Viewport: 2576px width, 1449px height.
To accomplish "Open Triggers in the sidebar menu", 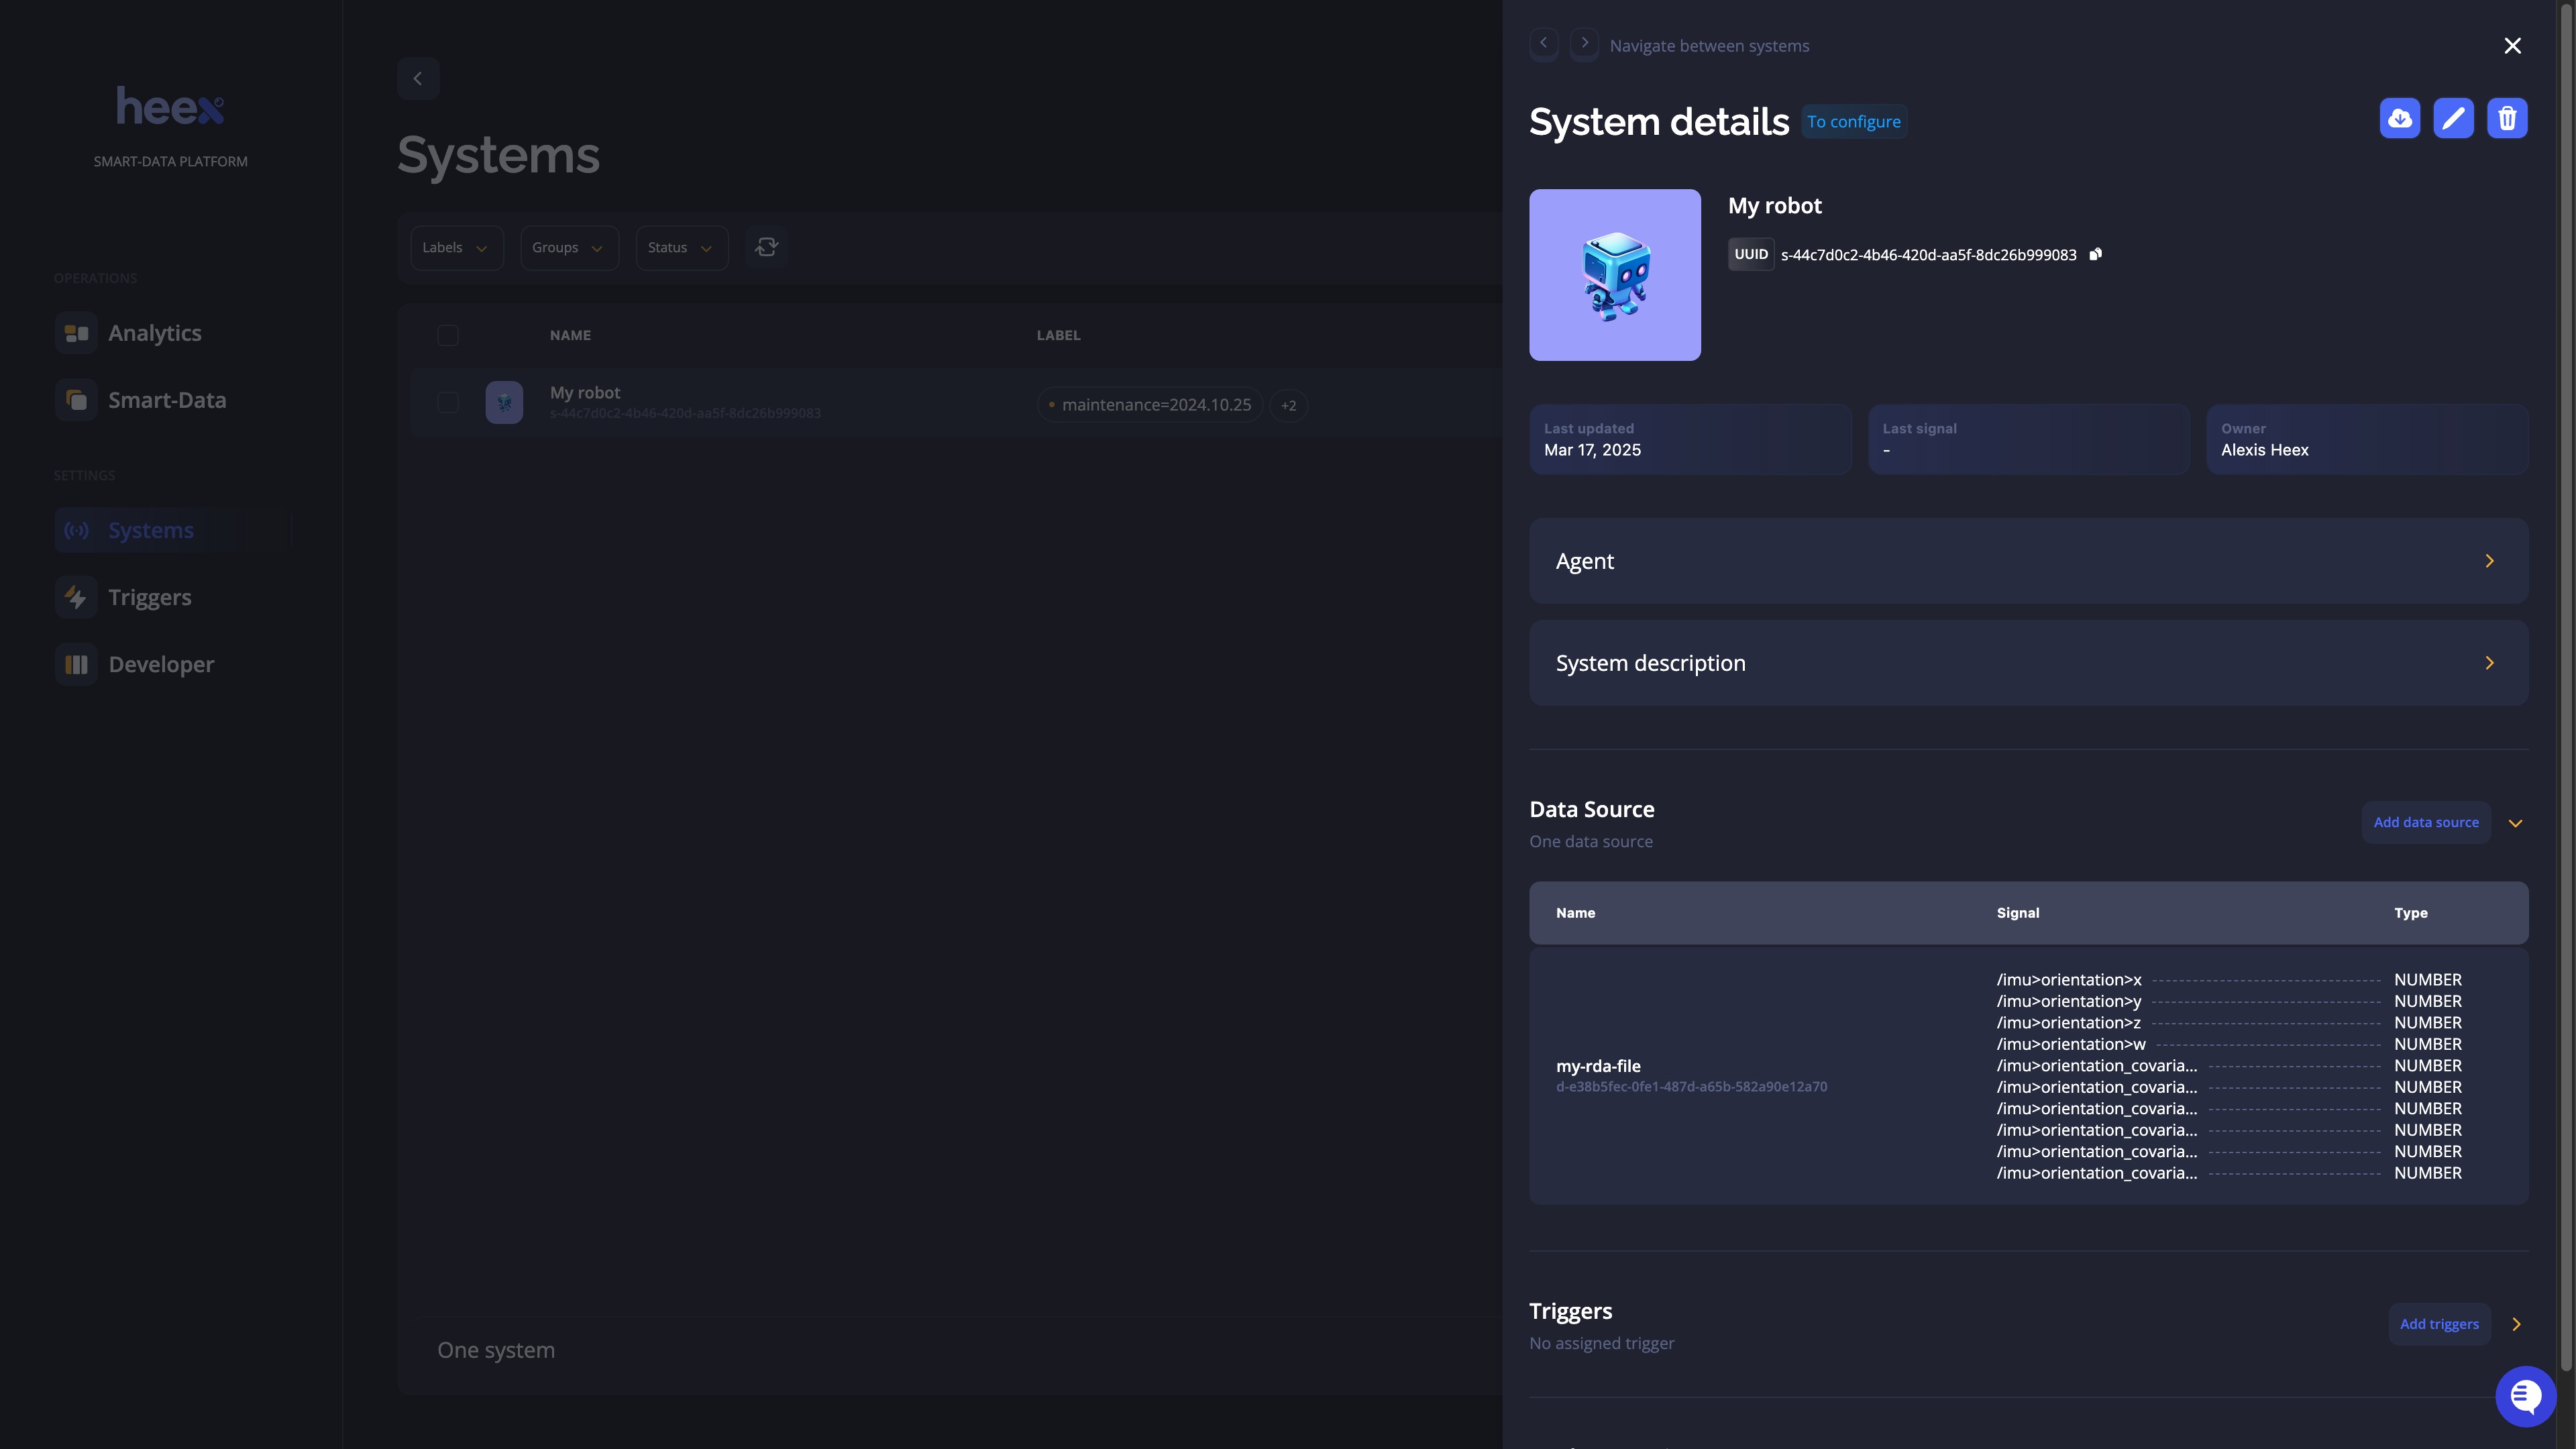I will coord(149,598).
